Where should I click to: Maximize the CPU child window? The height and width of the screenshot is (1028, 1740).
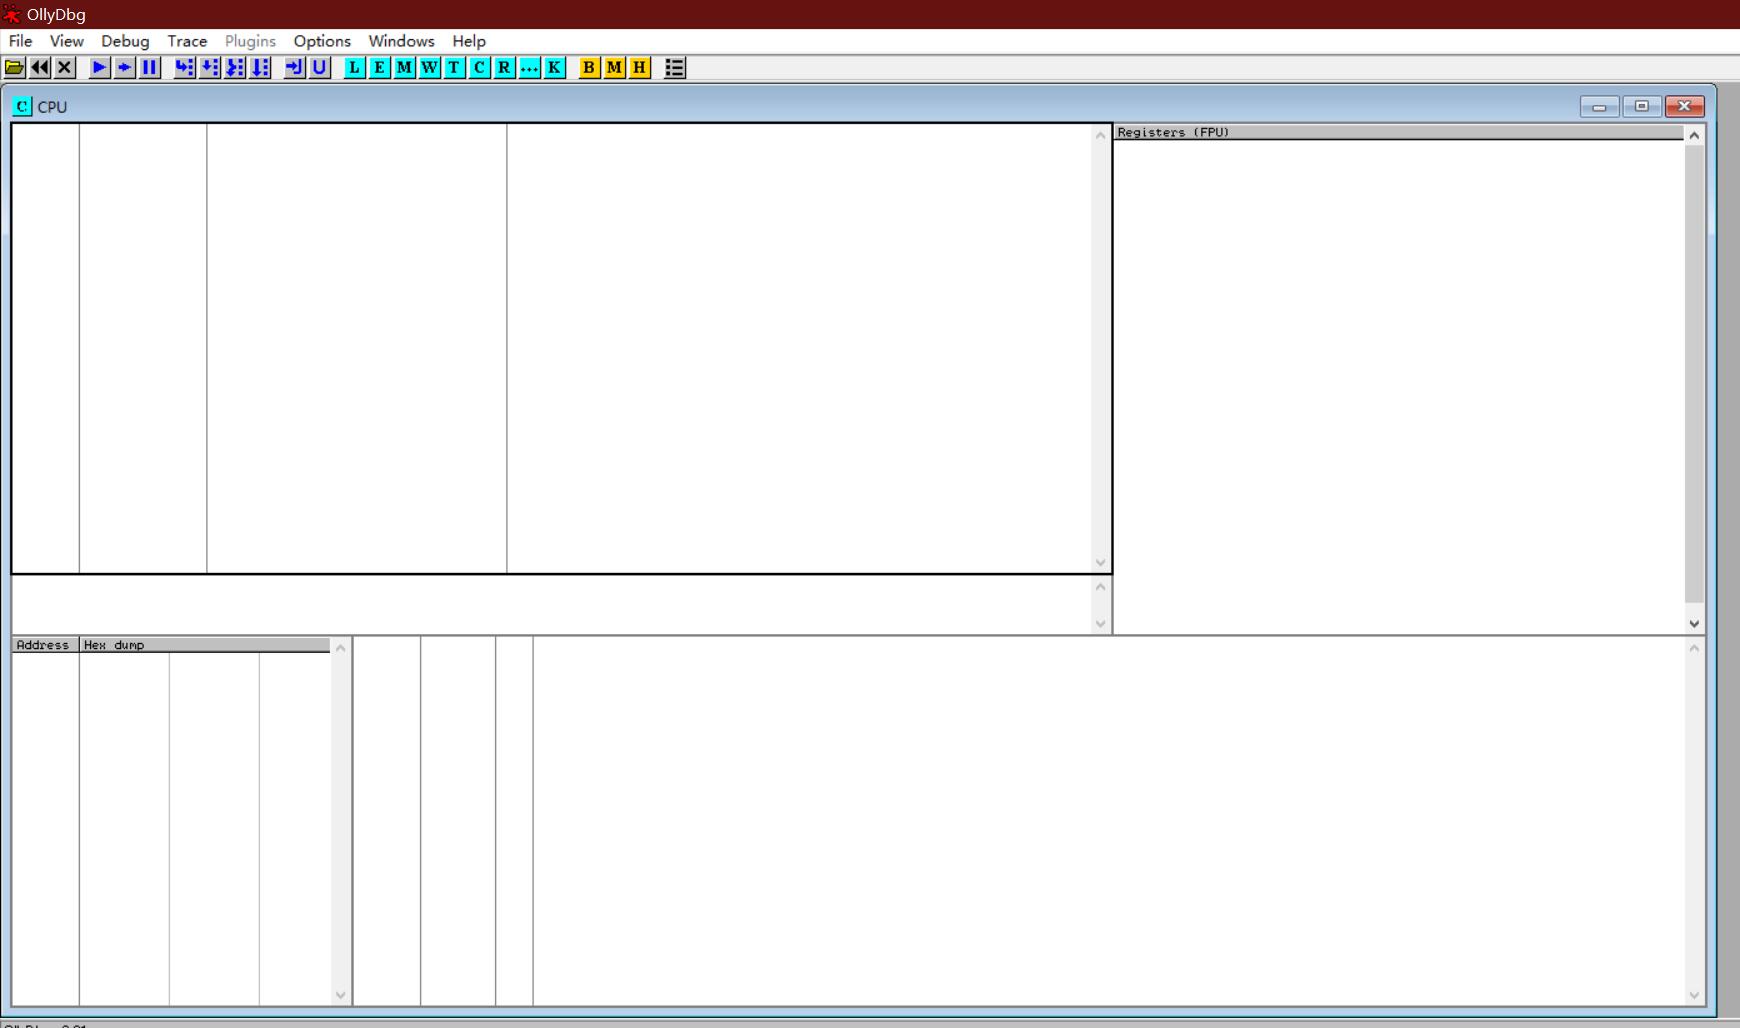[x=1641, y=106]
